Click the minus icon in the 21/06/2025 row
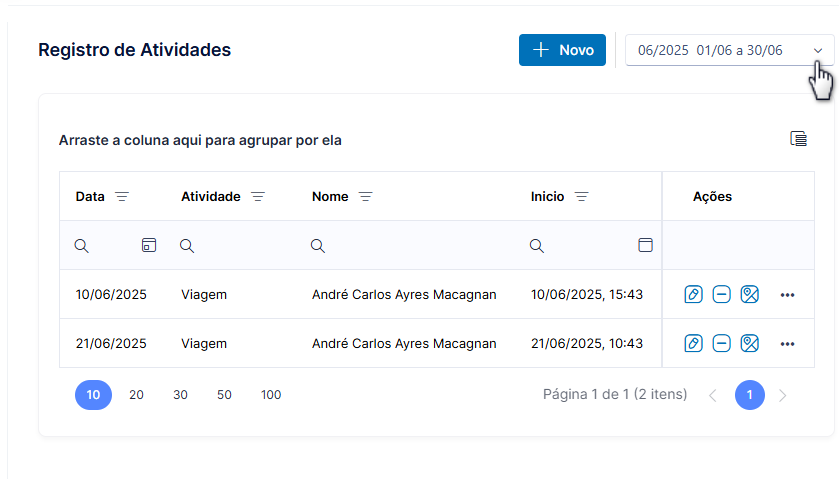Image resolution: width=839 pixels, height=479 pixels. (x=721, y=344)
